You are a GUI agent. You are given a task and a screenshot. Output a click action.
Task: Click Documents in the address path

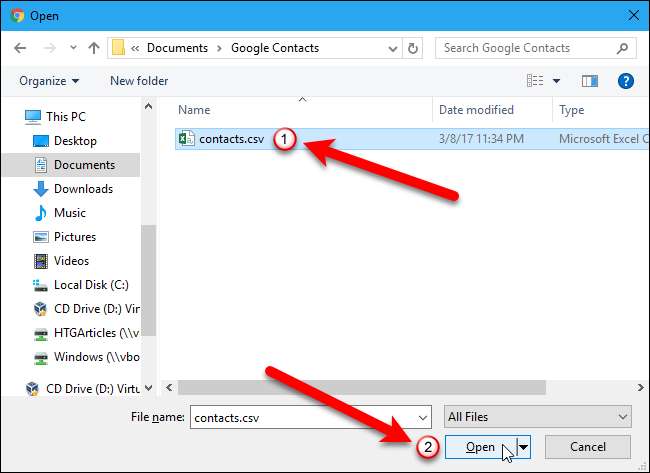point(177,48)
